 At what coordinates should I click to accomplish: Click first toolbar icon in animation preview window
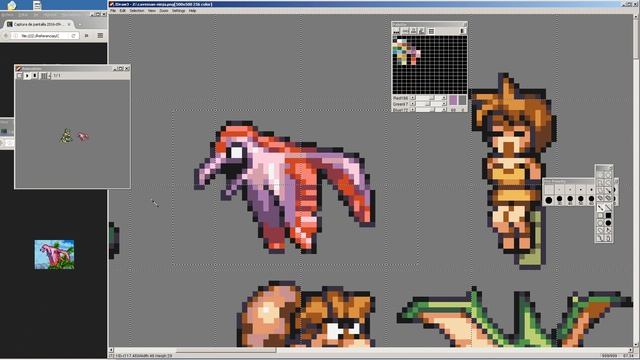[x=19, y=76]
